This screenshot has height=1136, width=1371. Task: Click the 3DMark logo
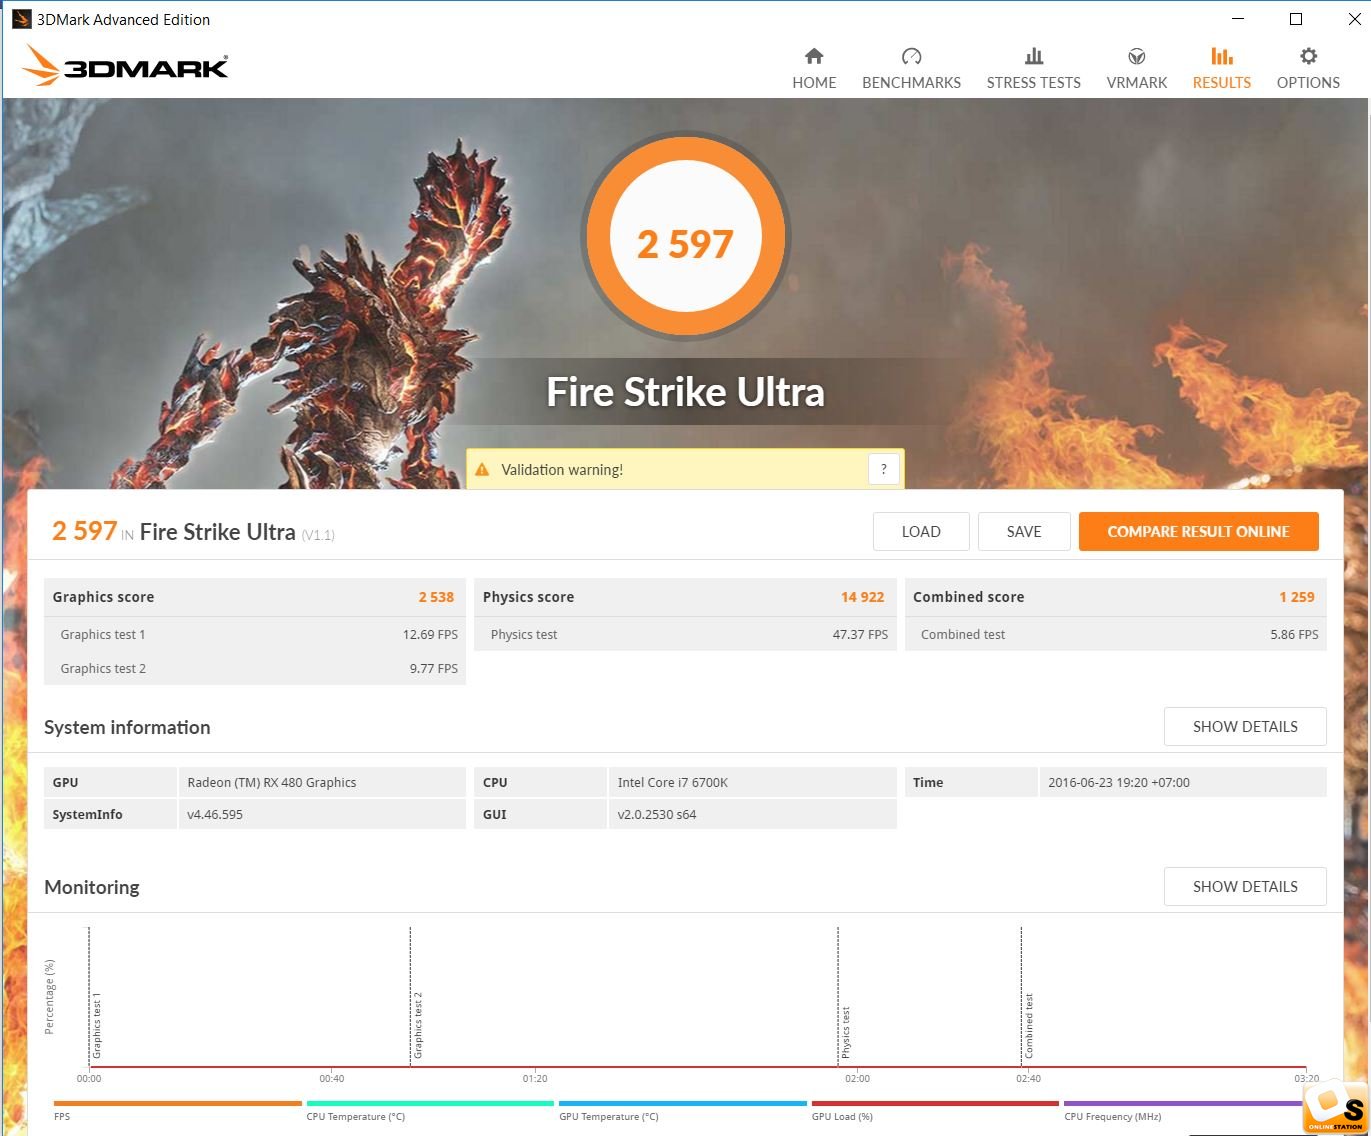click(x=125, y=66)
